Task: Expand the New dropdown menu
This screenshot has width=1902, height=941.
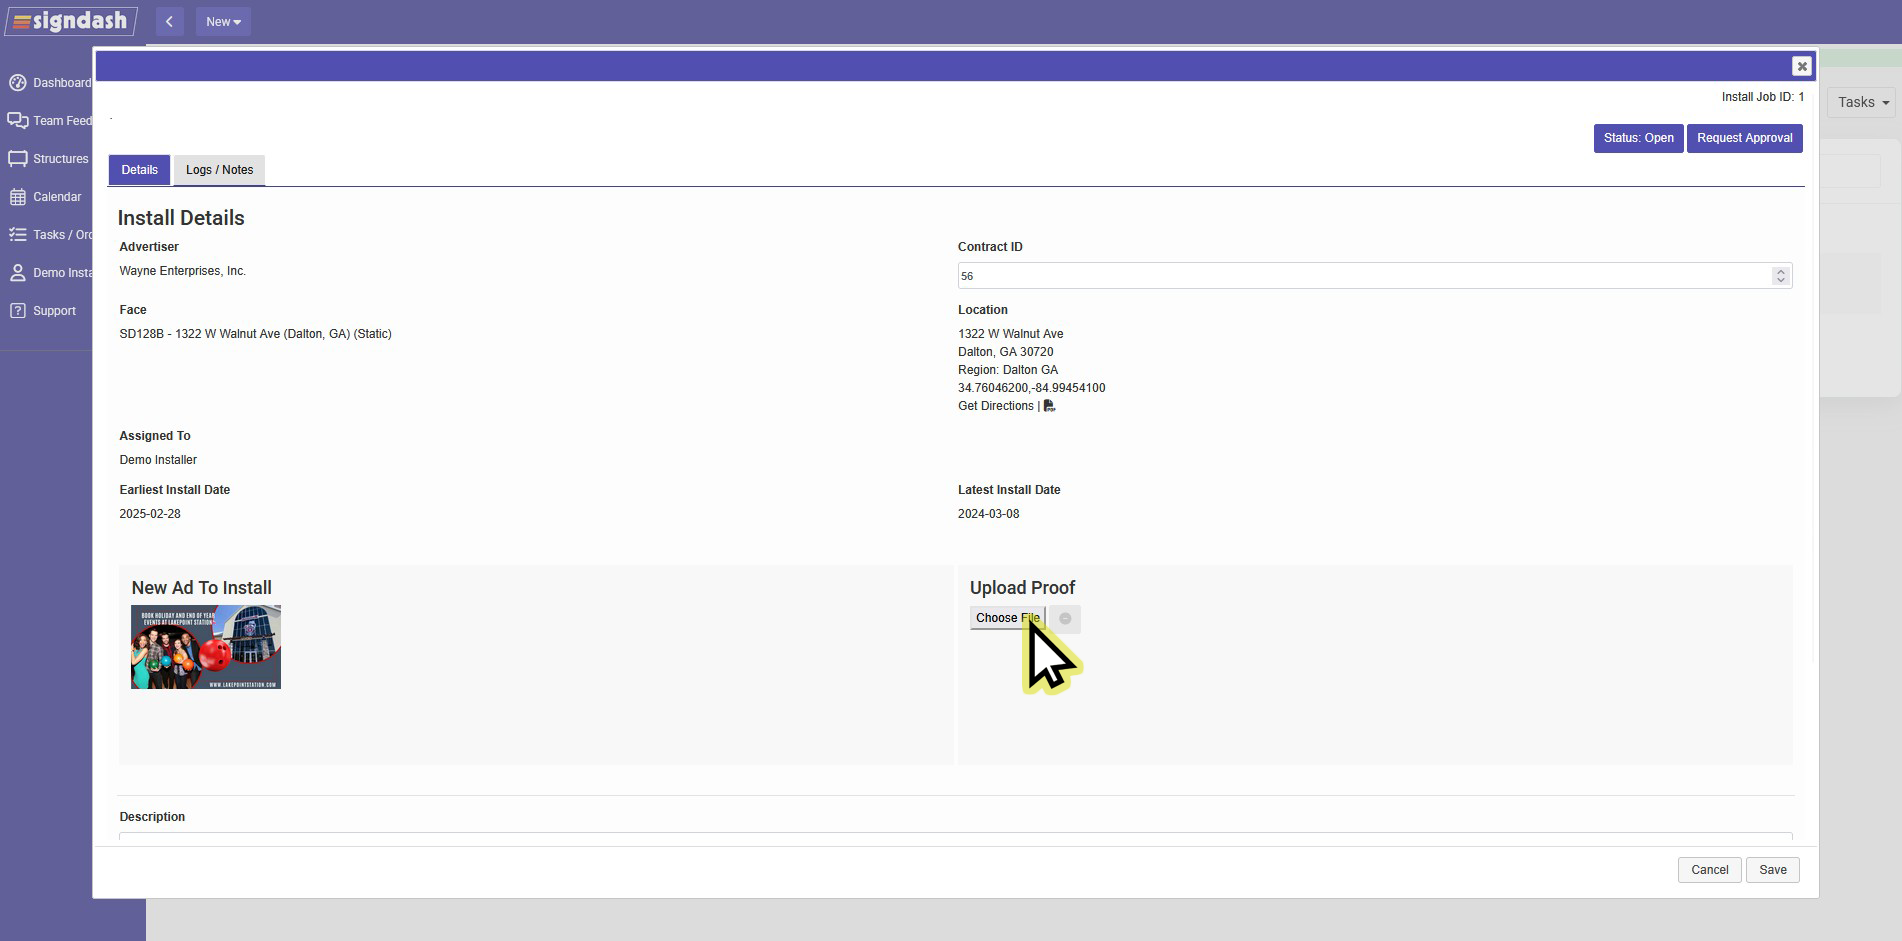Action: pyautogui.click(x=223, y=22)
